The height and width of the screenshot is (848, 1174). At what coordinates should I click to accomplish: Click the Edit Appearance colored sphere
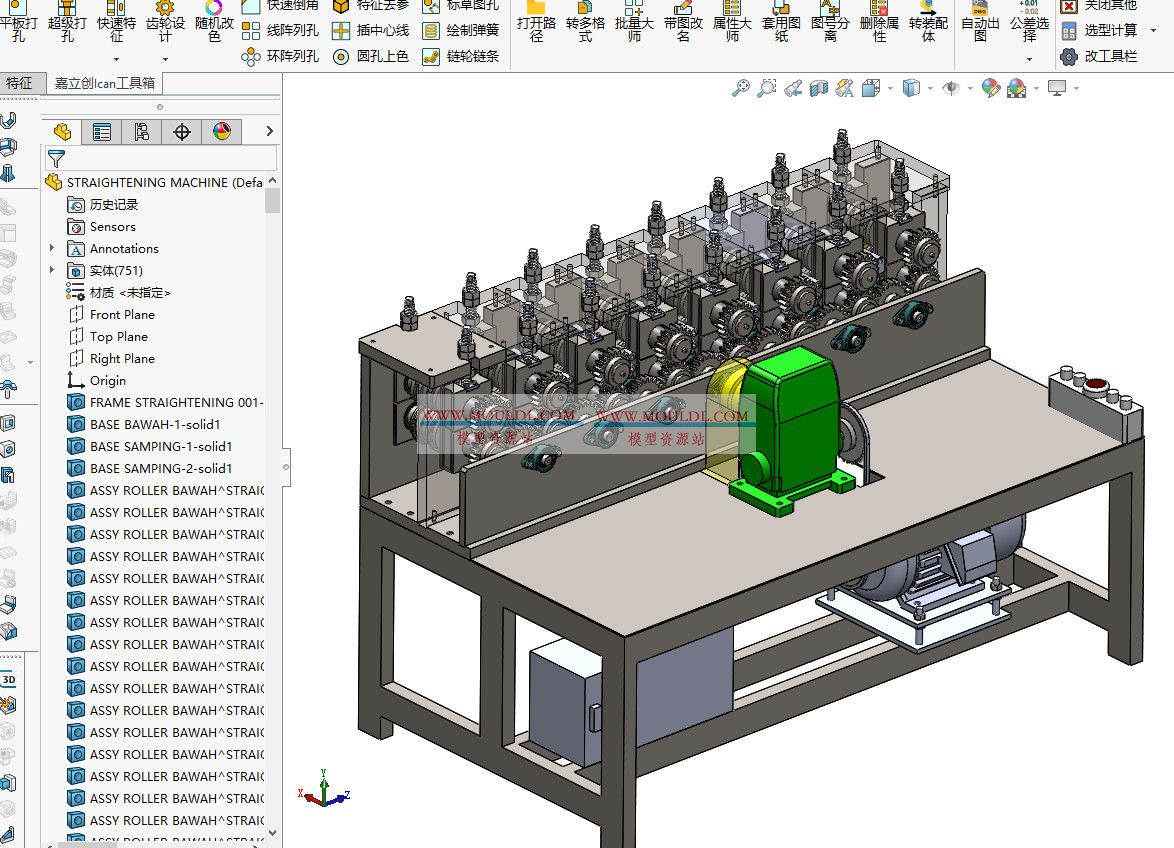989,88
